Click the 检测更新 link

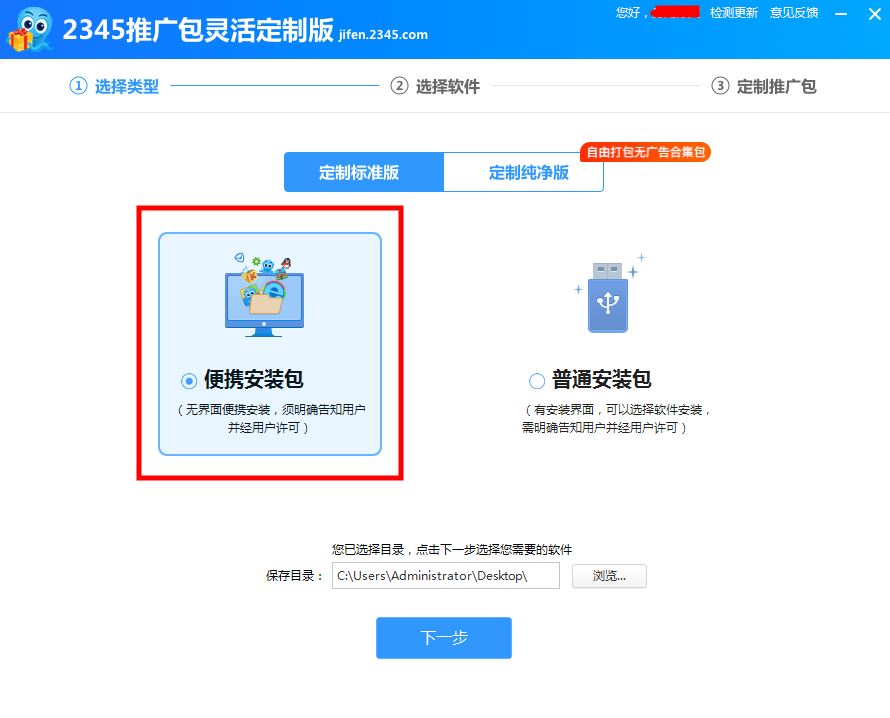click(x=733, y=12)
